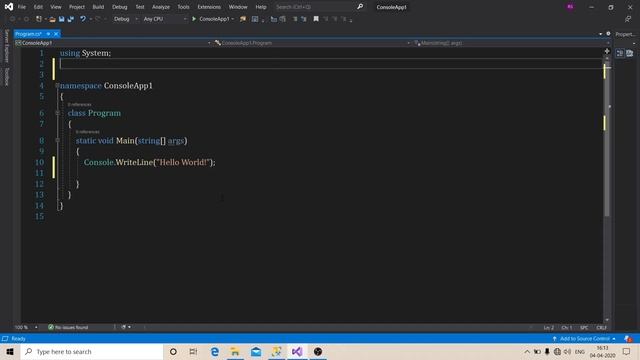
Task: Click the window settings gear icon beside Properties
Action: (608, 34)
